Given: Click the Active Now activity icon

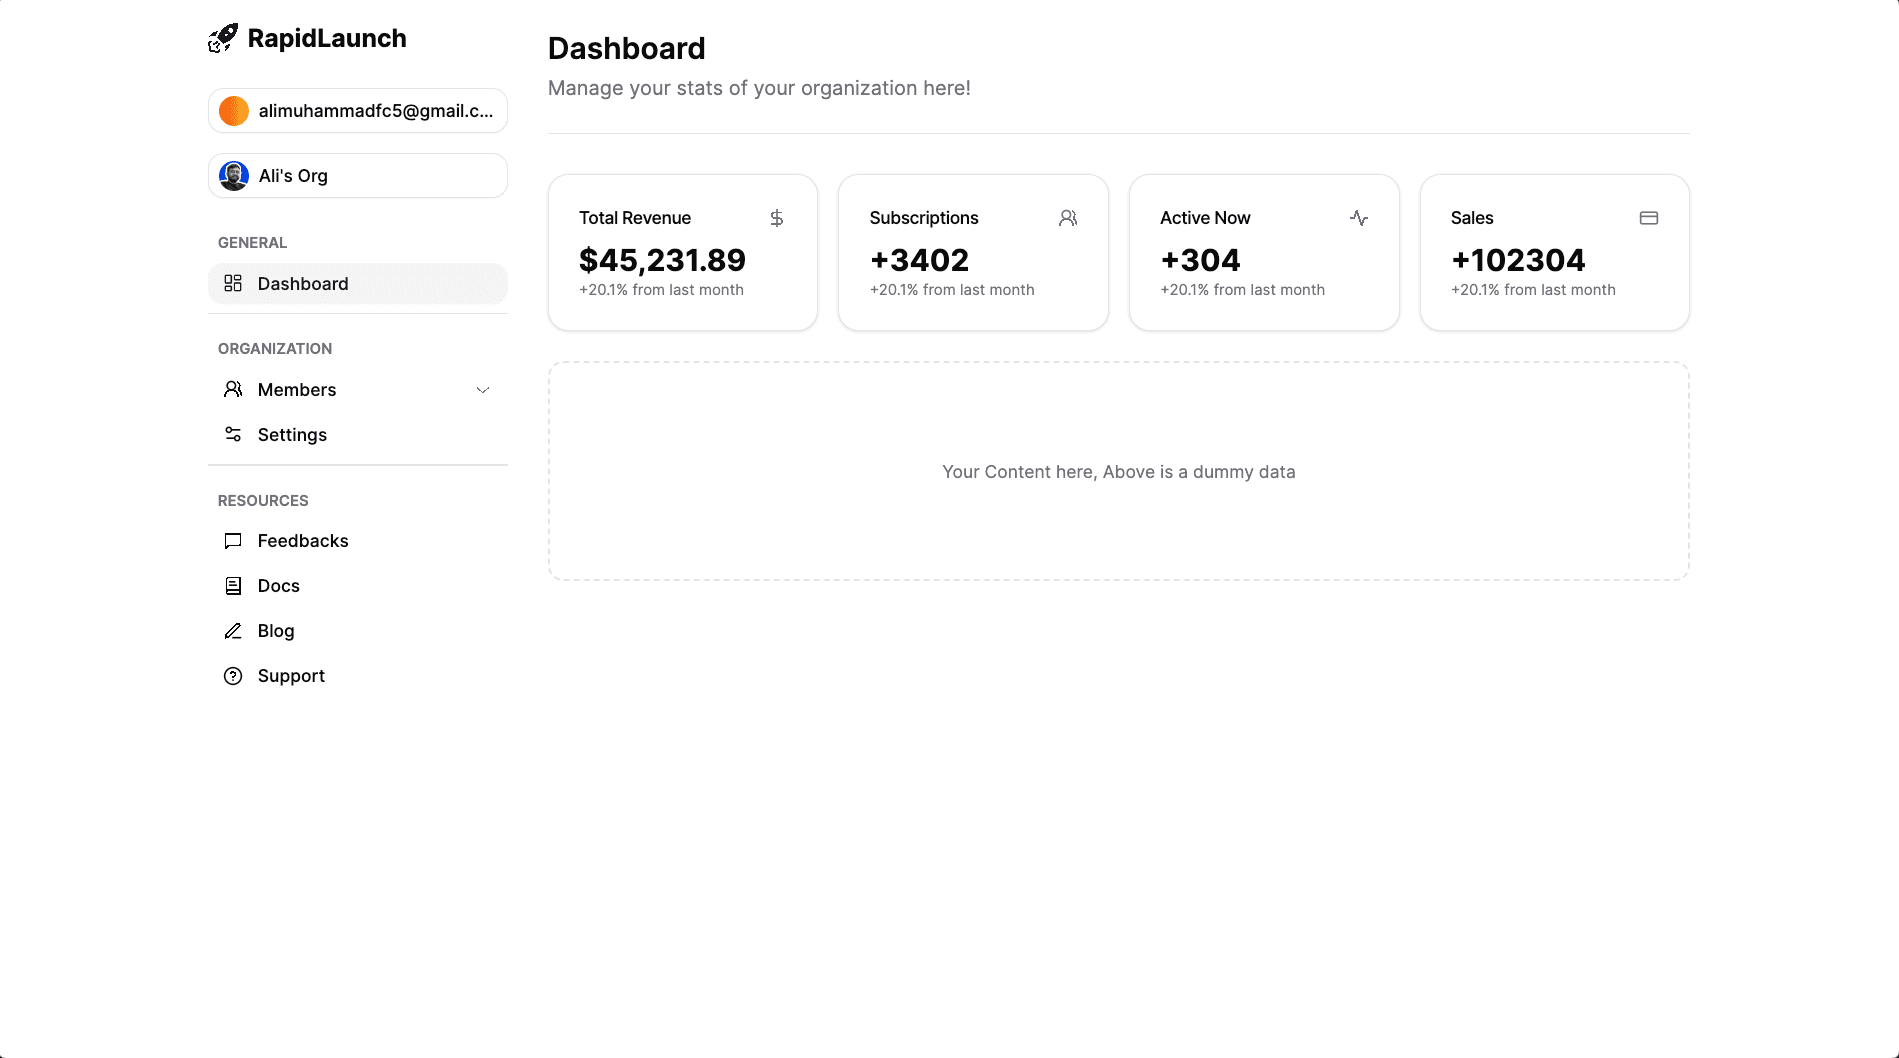Looking at the screenshot, I should [x=1358, y=217].
